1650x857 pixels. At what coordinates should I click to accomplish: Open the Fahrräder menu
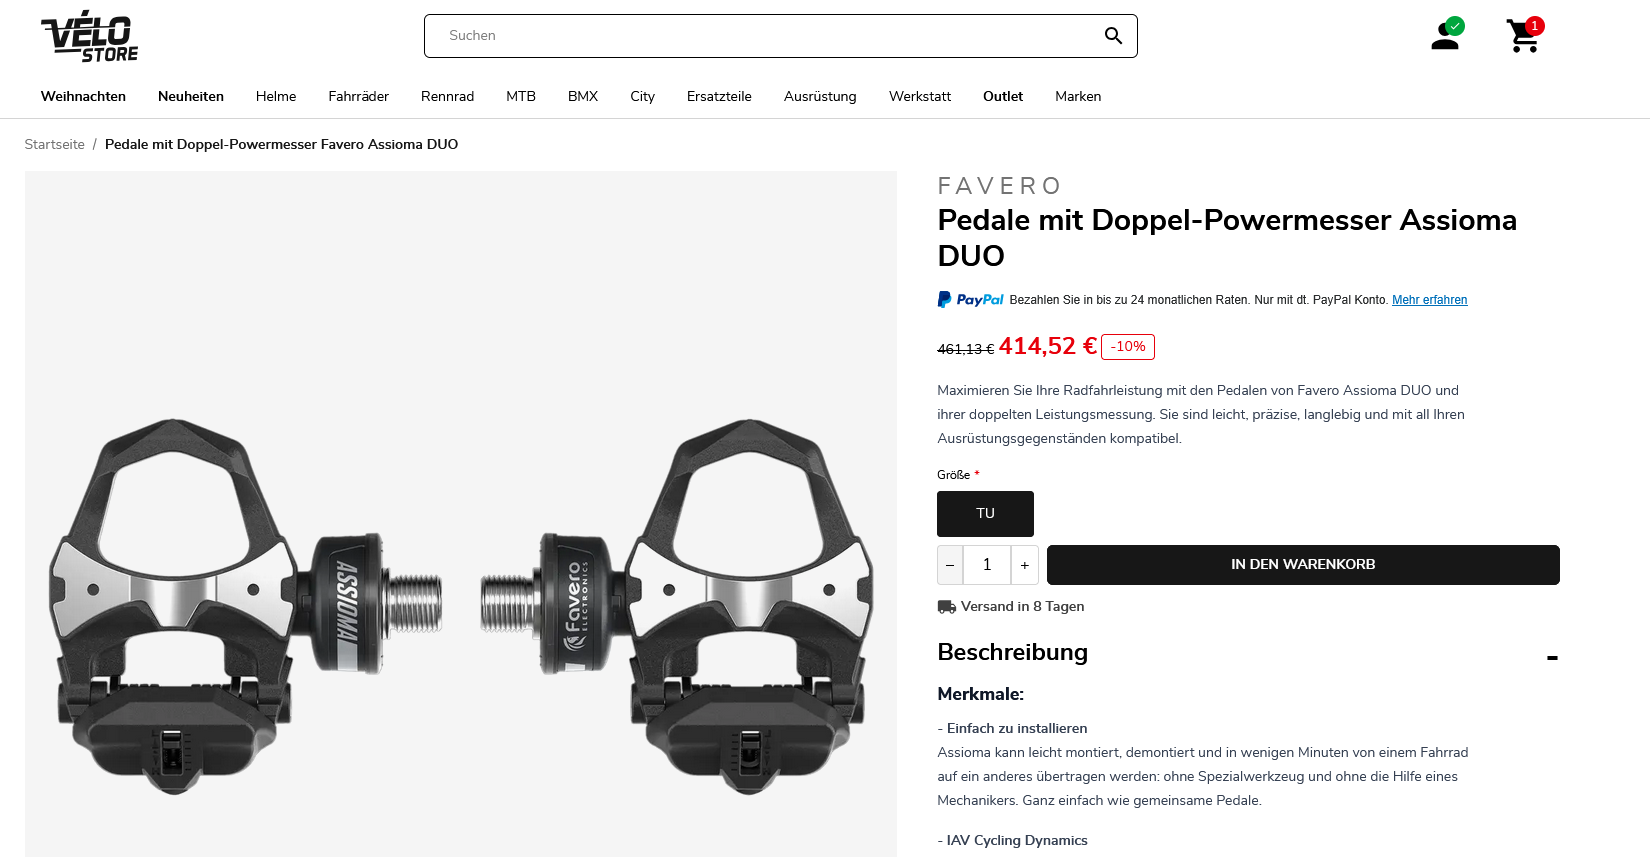click(x=358, y=97)
